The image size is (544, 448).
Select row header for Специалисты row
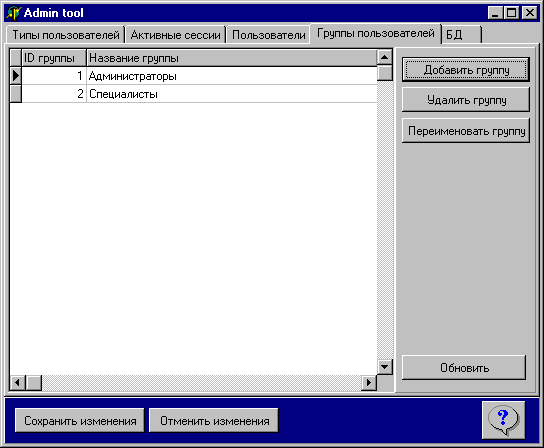tap(16, 94)
